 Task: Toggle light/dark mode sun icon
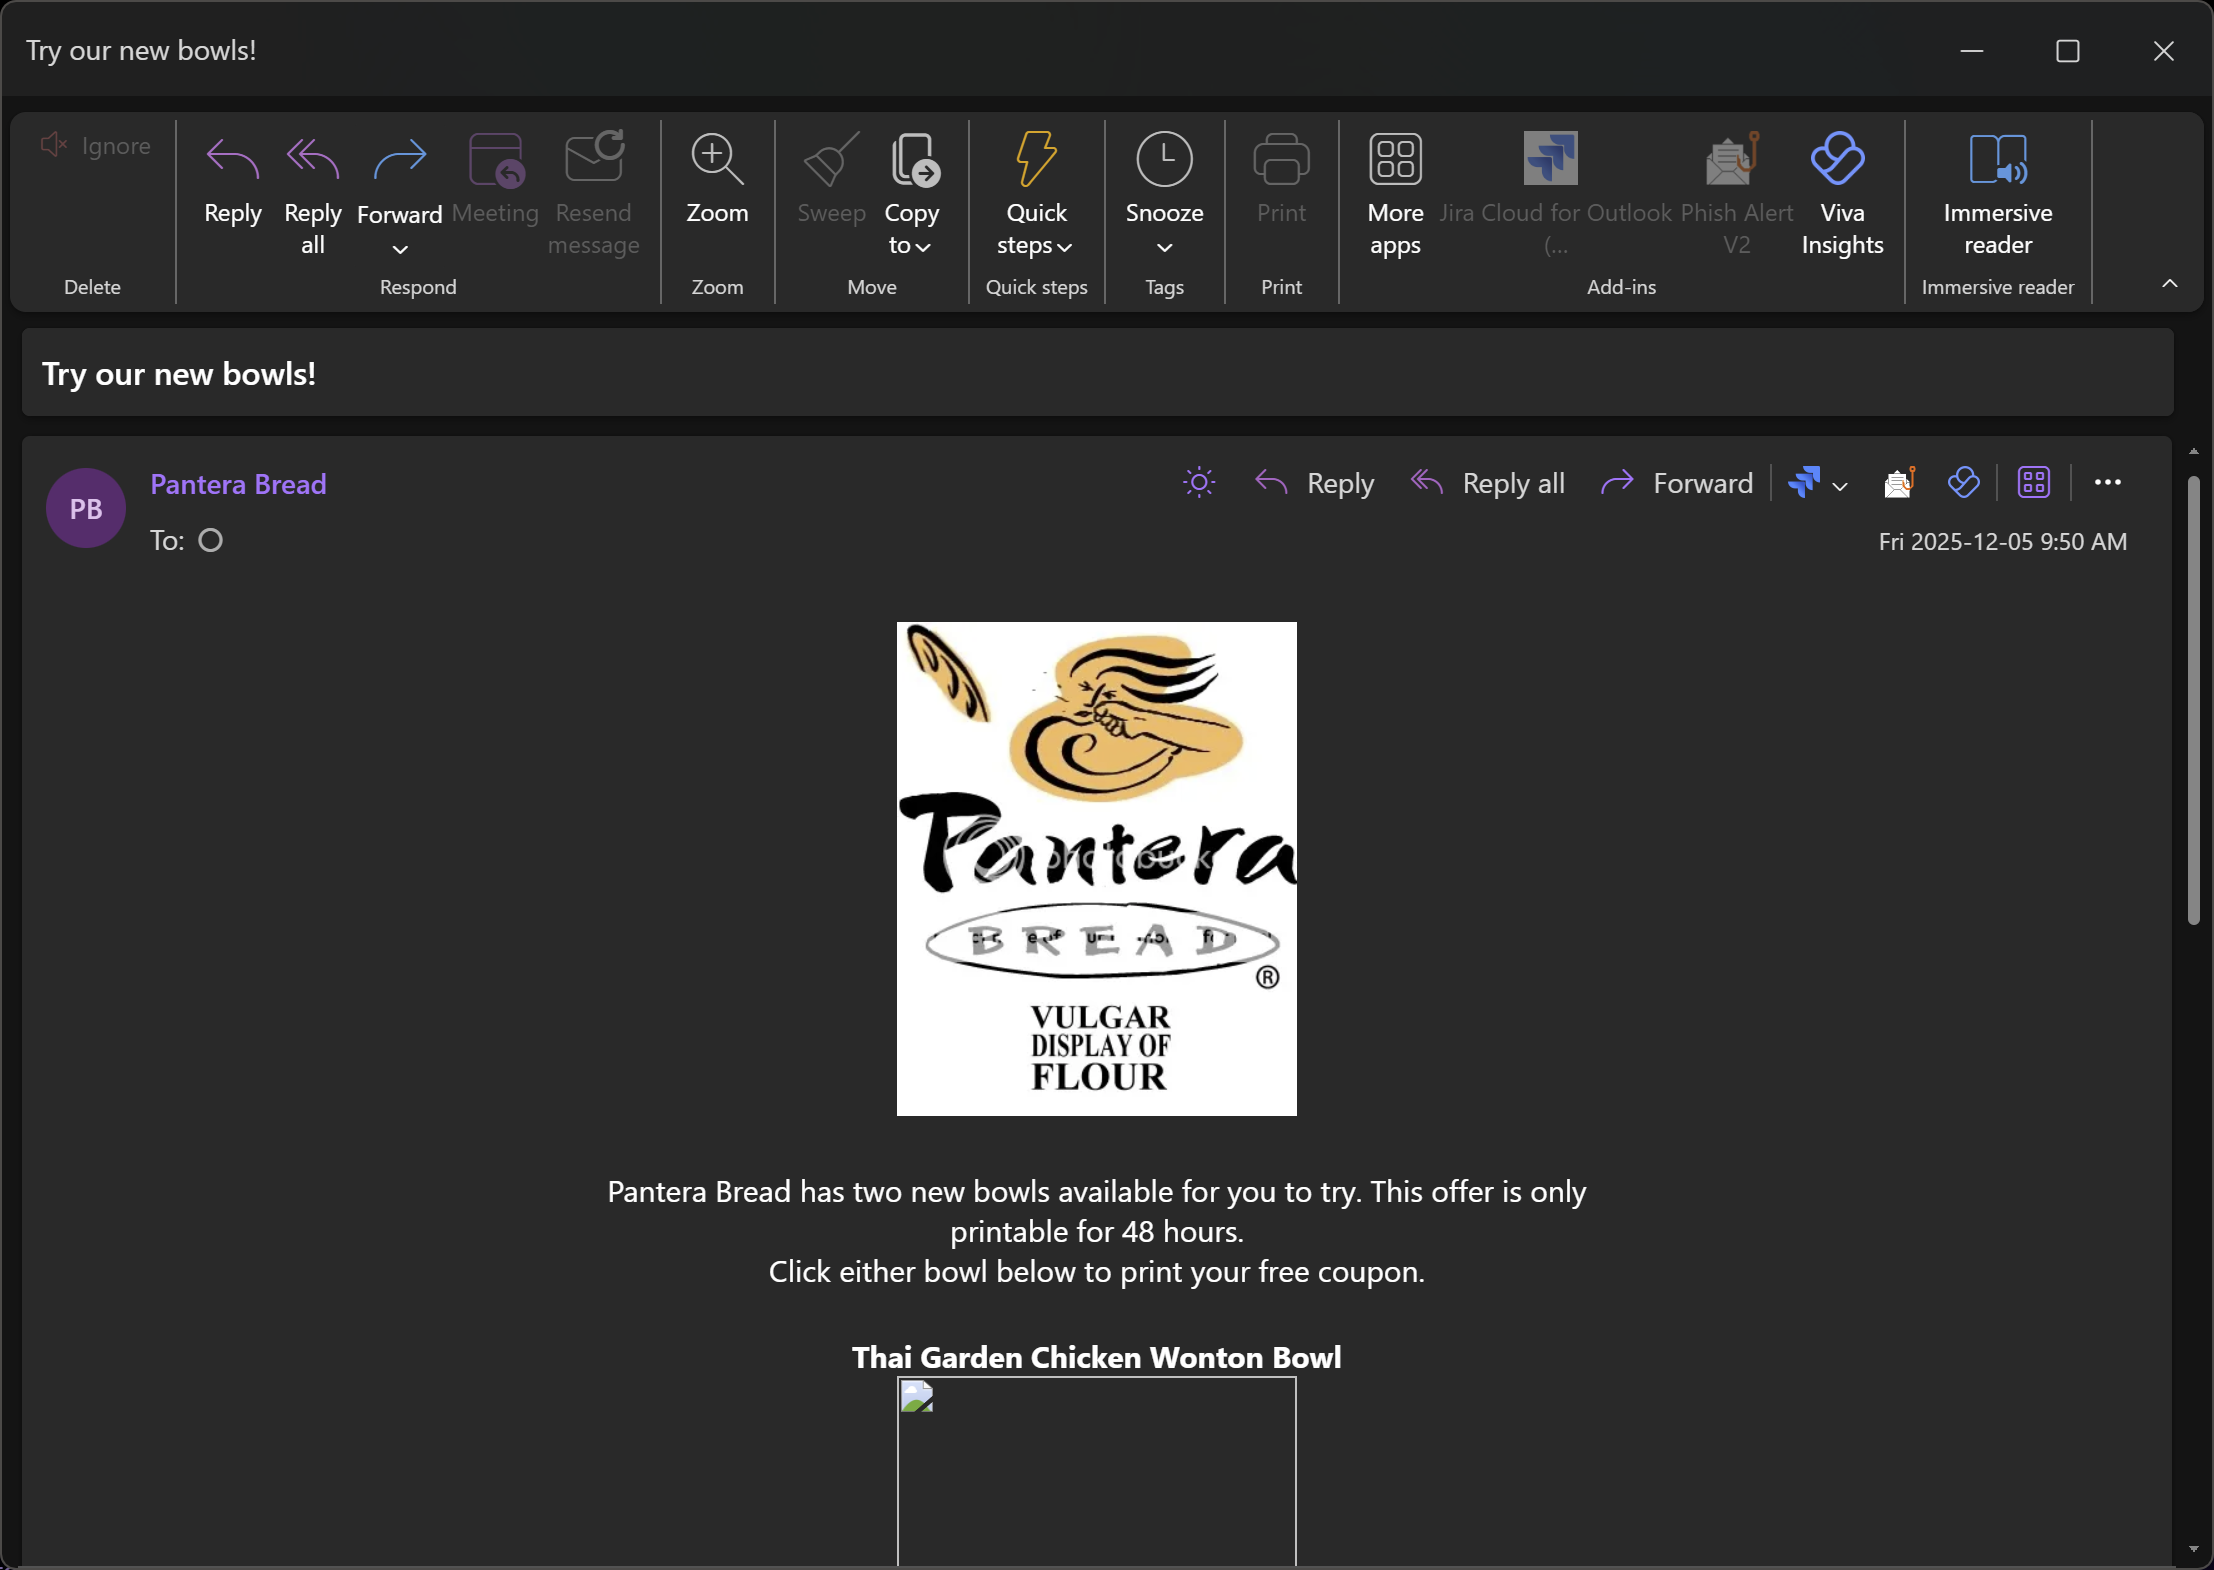tap(1198, 483)
